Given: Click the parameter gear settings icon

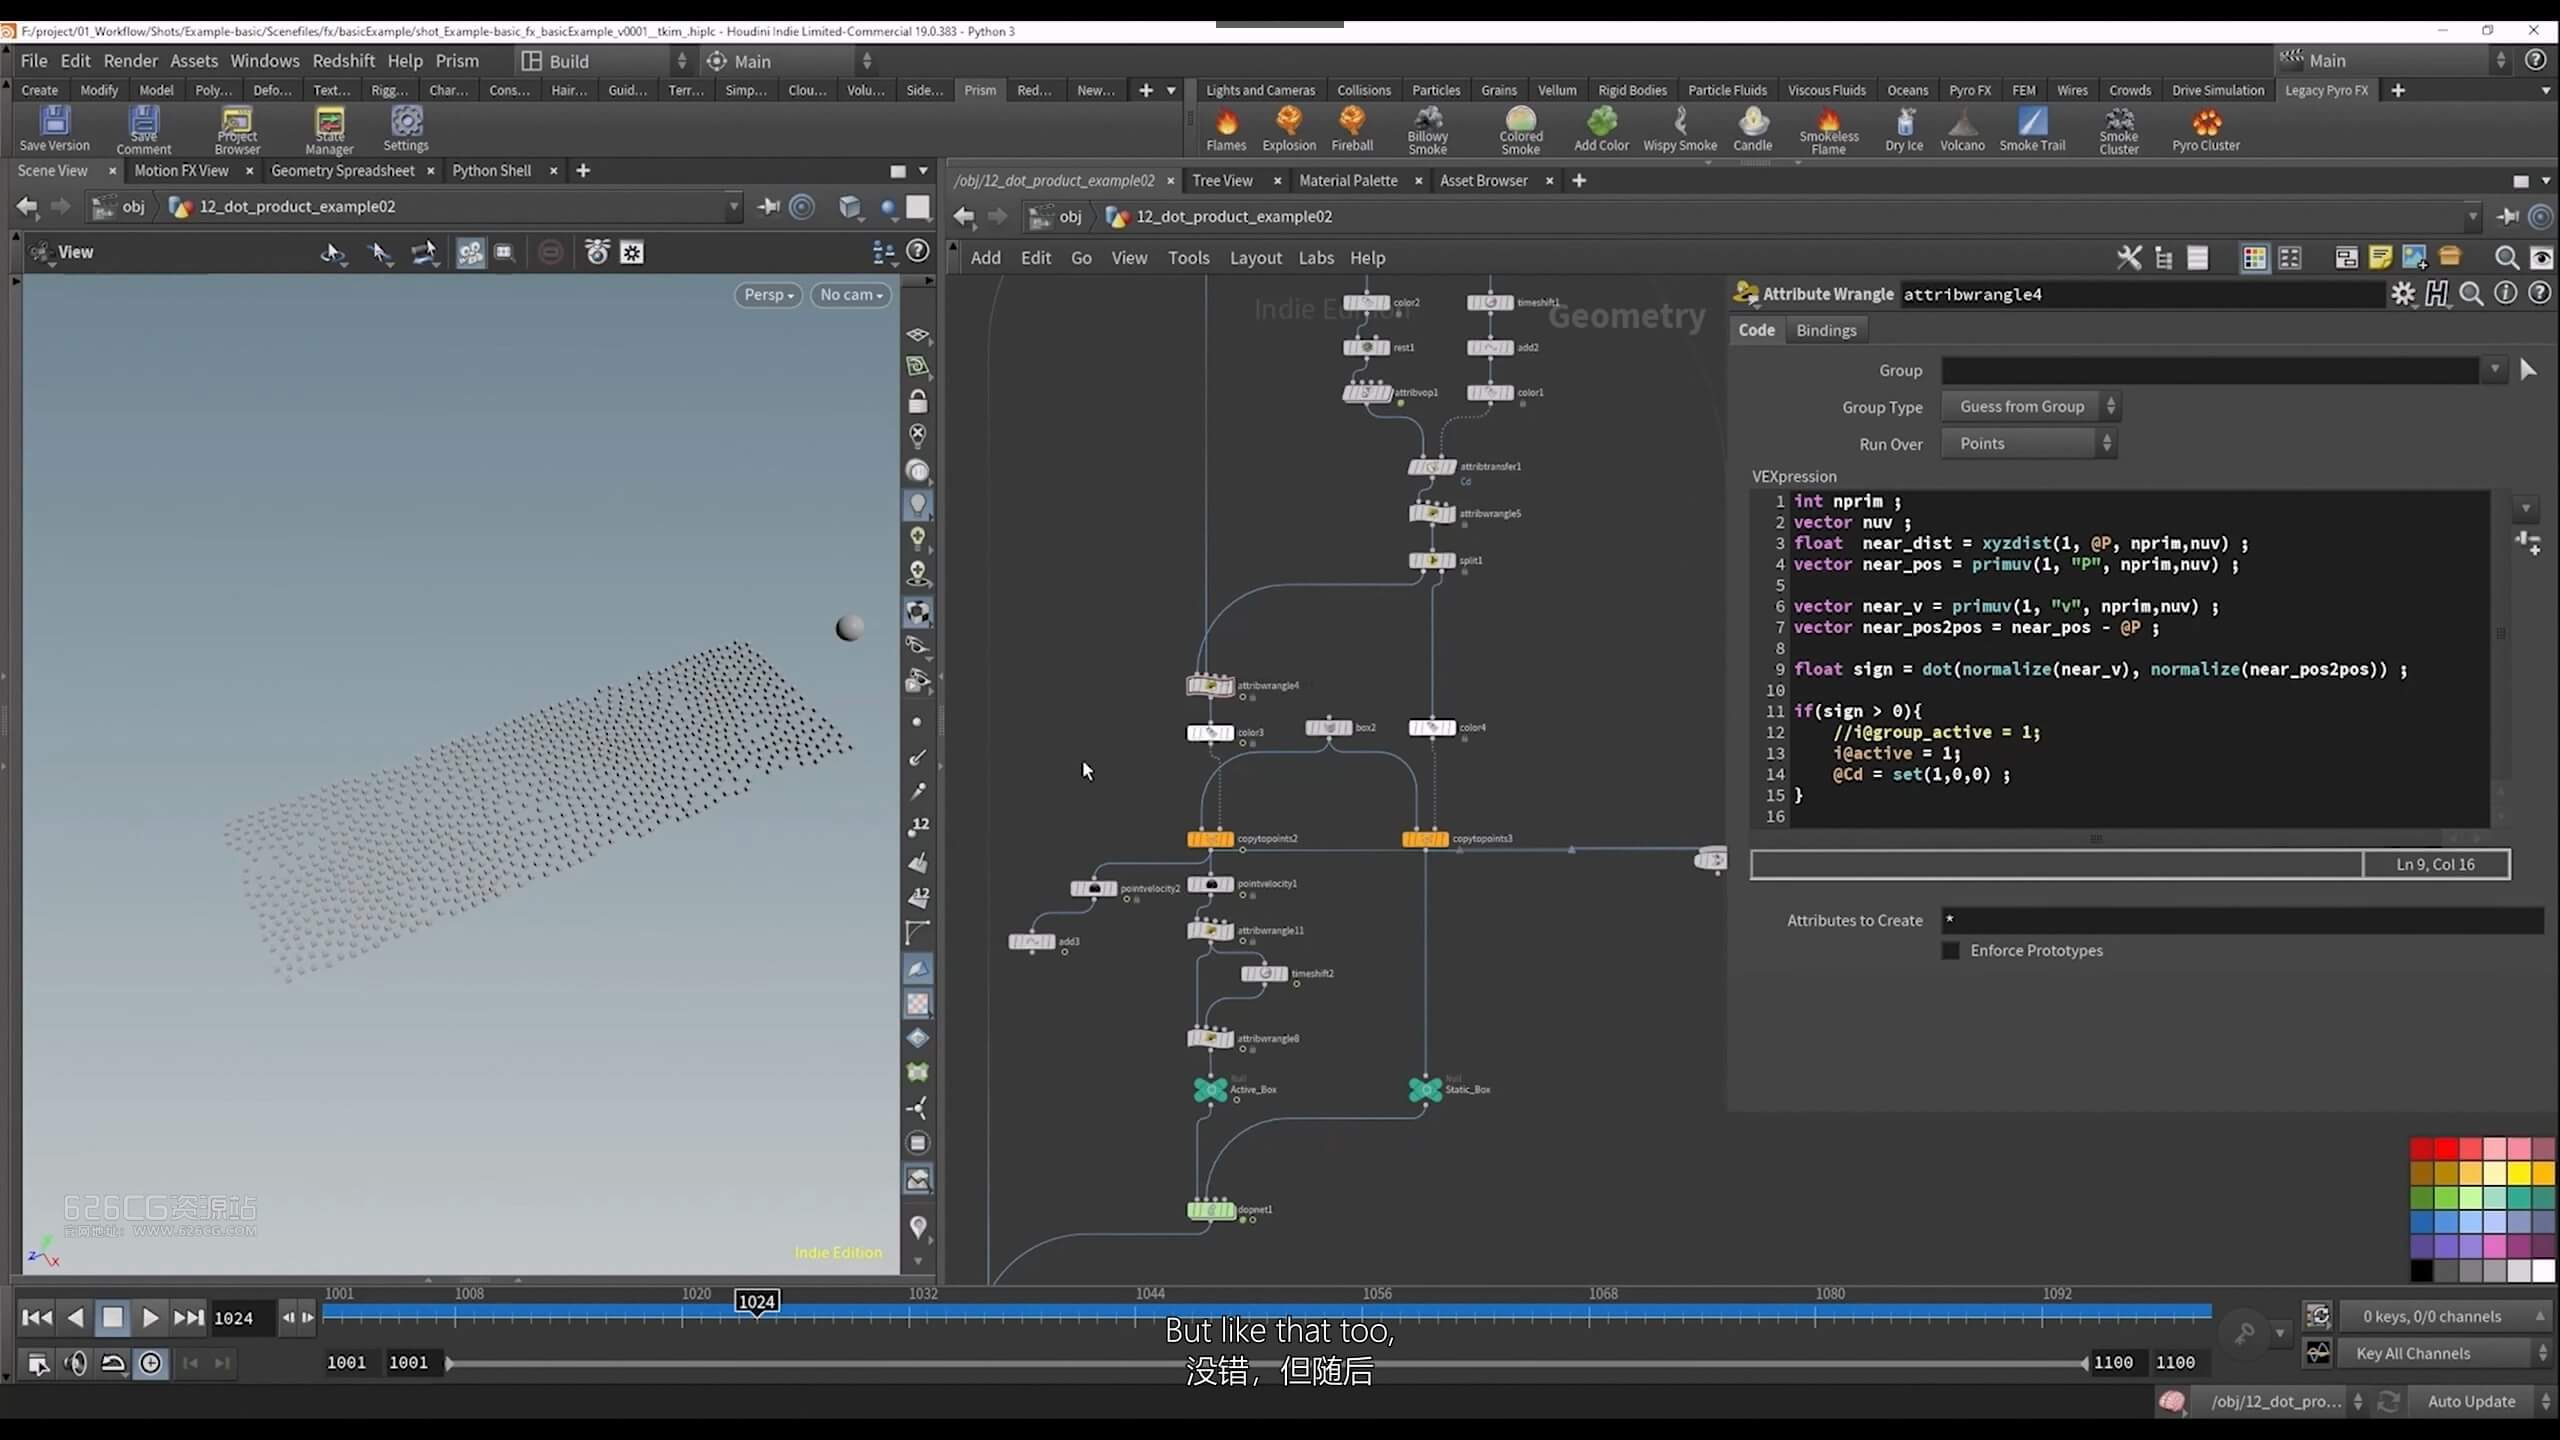Looking at the screenshot, I should (x=2402, y=294).
